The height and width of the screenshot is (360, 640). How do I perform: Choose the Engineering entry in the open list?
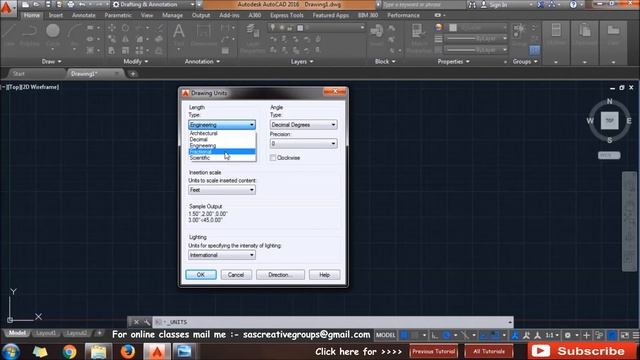pos(222,146)
